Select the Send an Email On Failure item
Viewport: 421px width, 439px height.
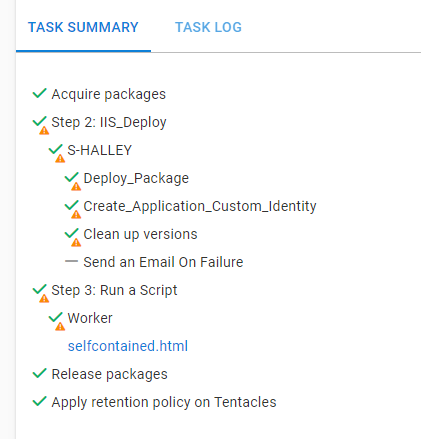(x=163, y=262)
